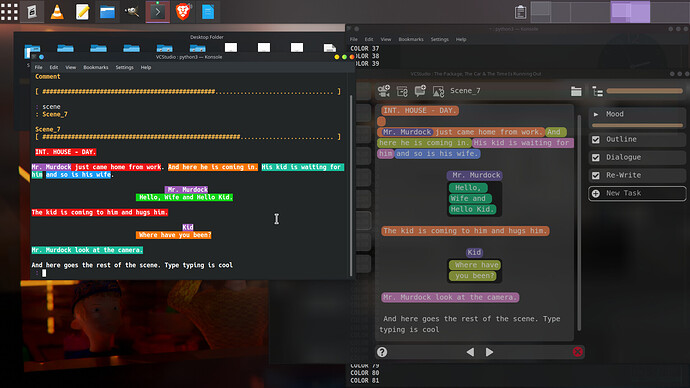Toggle the Re-Write checkbox

tap(596, 176)
